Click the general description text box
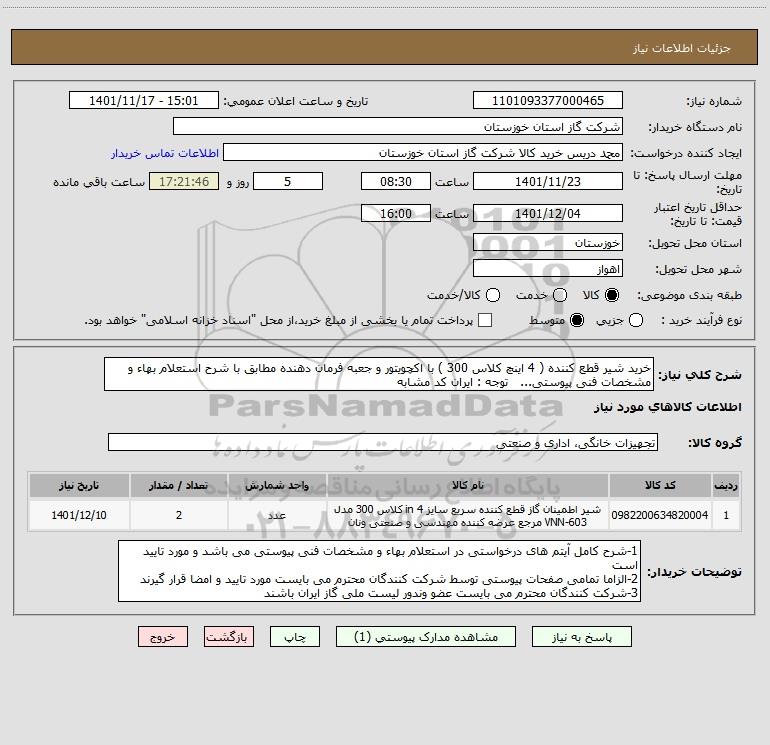The width and height of the screenshot is (770, 745). coord(379,374)
